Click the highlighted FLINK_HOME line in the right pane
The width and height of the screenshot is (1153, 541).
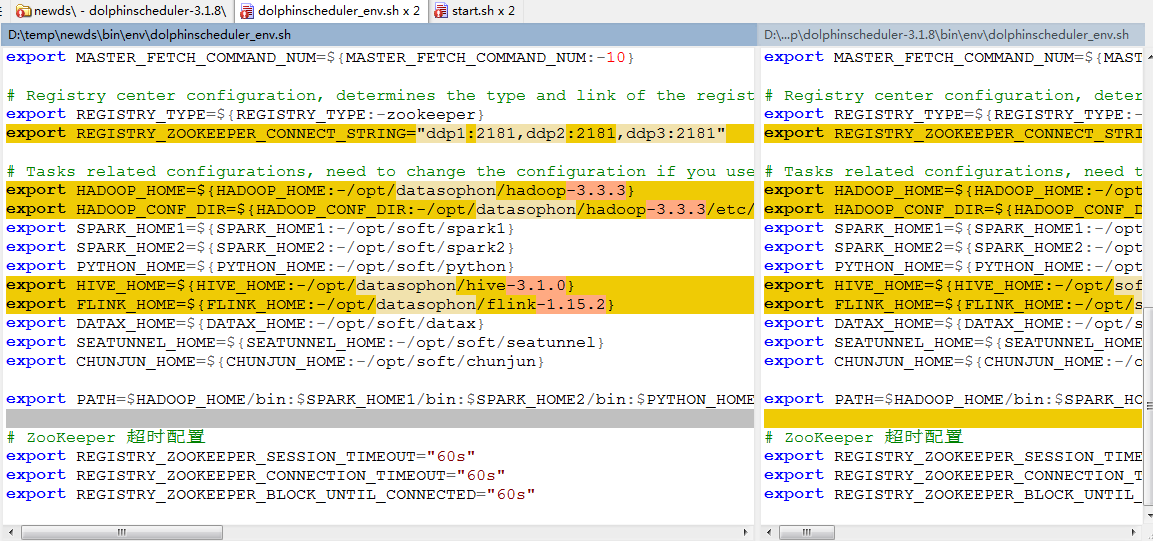[x=955, y=304]
